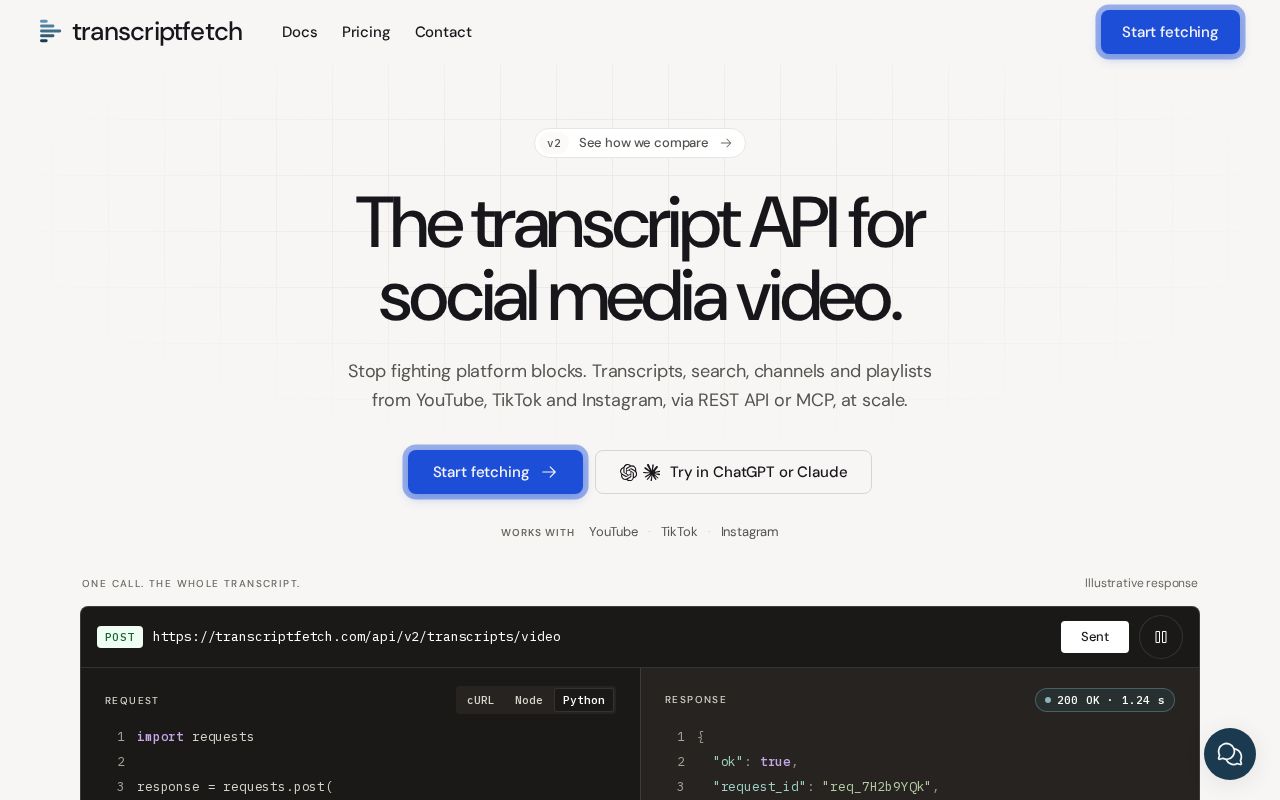Click the 'ONE CALL. THE WHOLE TRANSCRIPT.' label
Viewport: 1280px width, 800px height.
(191, 584)
